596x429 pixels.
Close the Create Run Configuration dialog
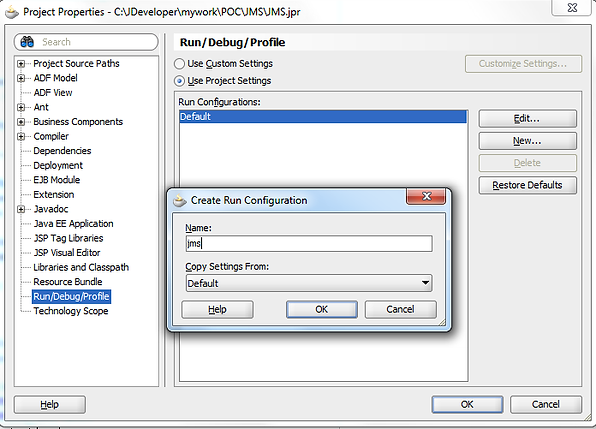(x=426, y=196)
